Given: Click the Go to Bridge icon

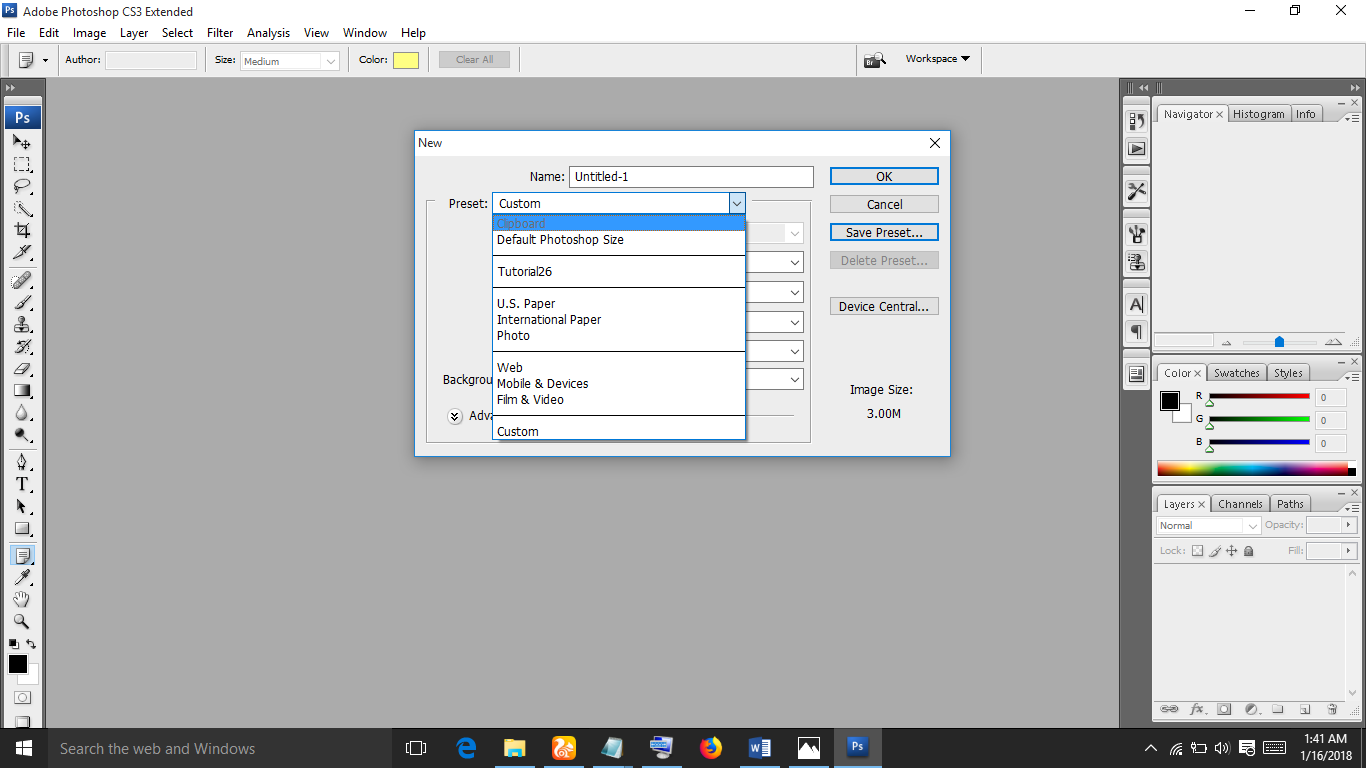Looking at the screenshot, I should coord(875,60).
